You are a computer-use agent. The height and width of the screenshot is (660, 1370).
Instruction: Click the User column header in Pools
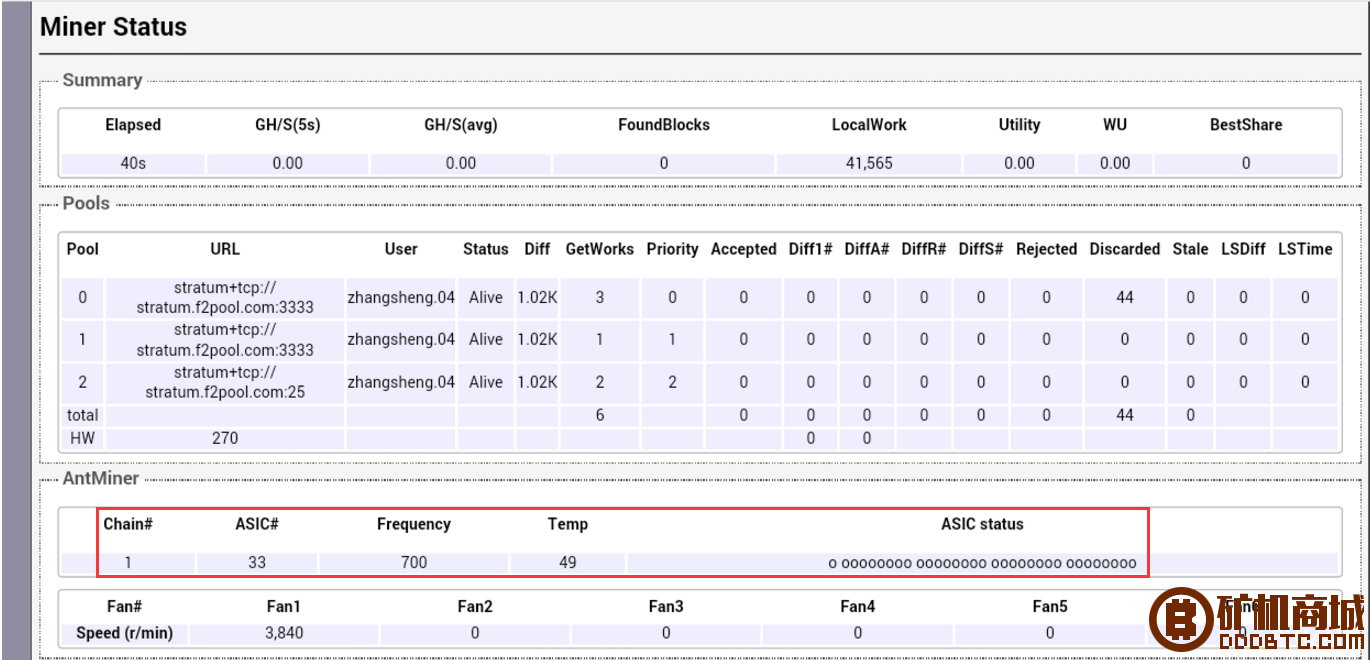pyautogui.click(x=401, y=249)
